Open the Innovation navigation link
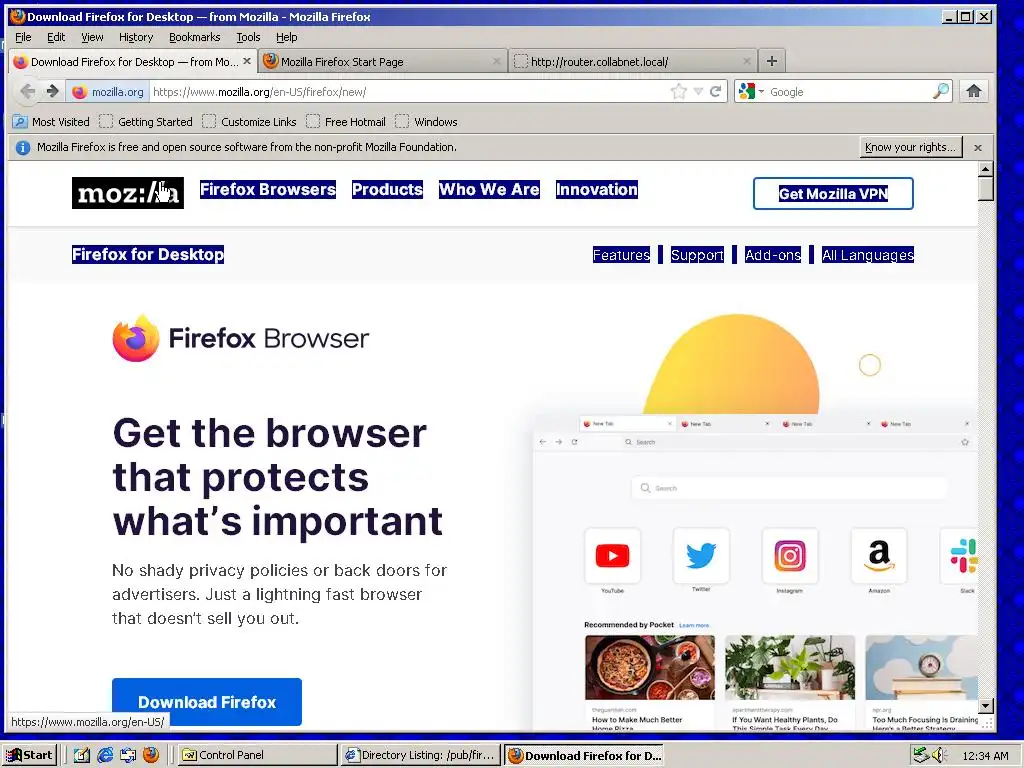The image size is (1024, 768). click(597, 189)
